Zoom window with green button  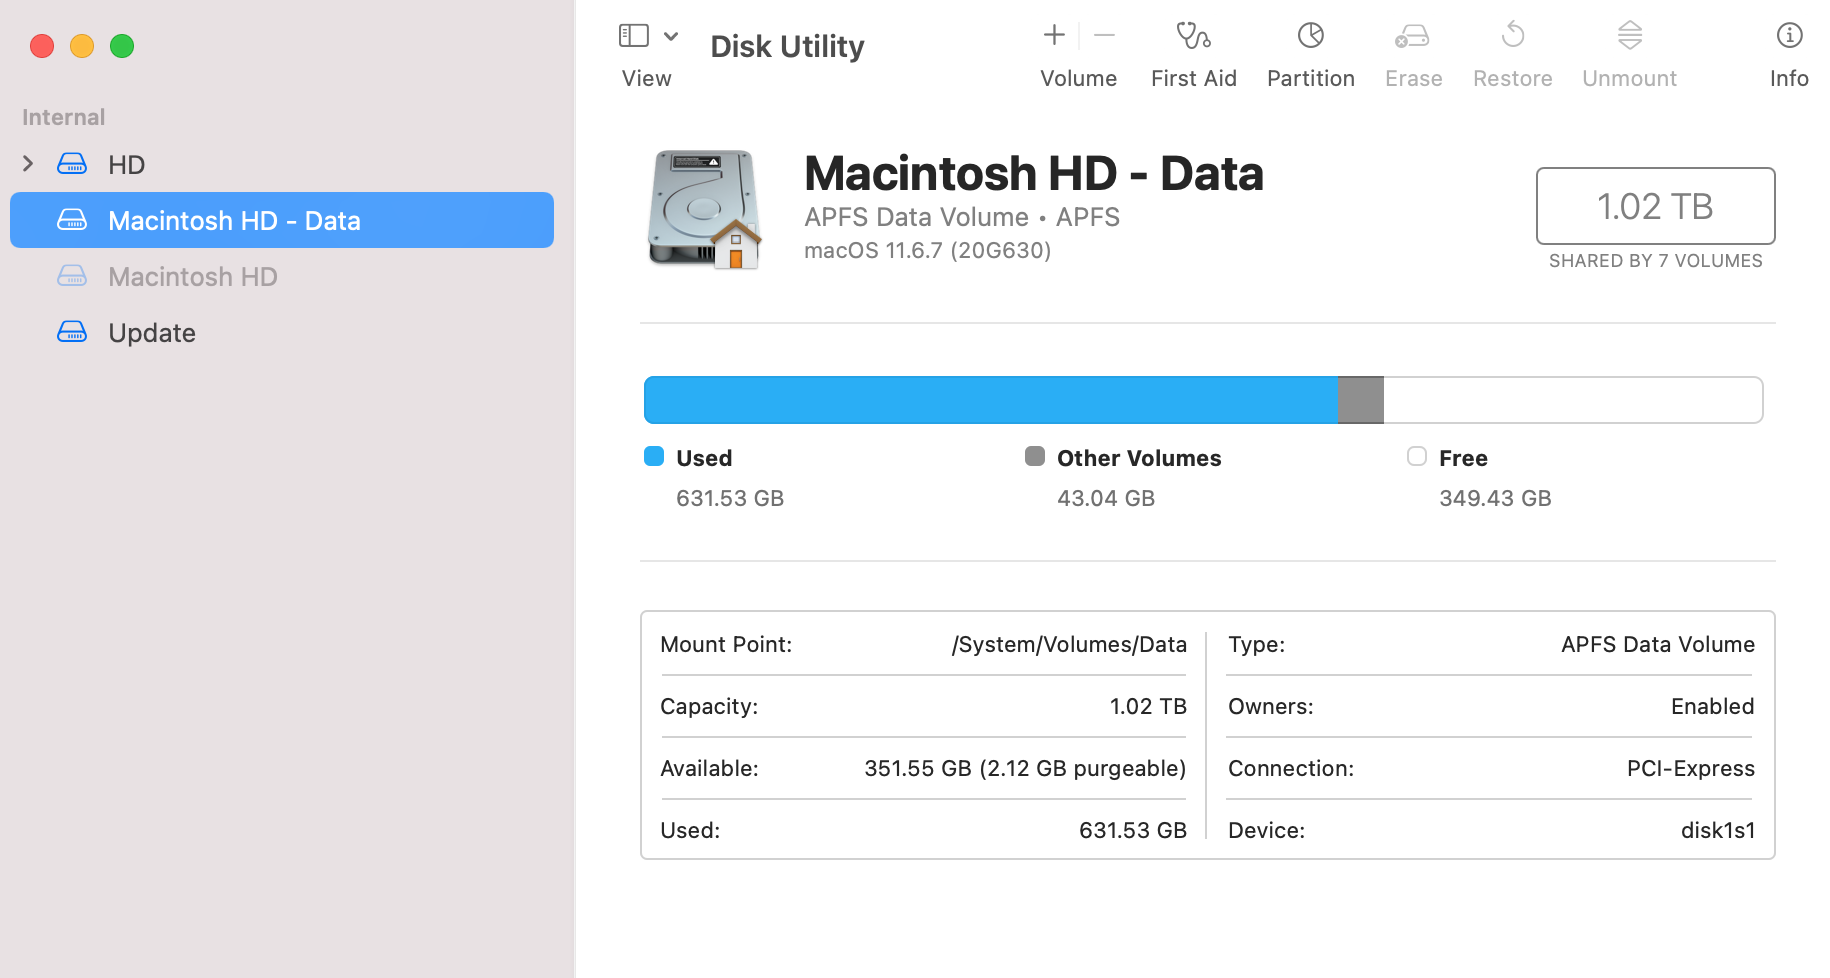[122, 46]
